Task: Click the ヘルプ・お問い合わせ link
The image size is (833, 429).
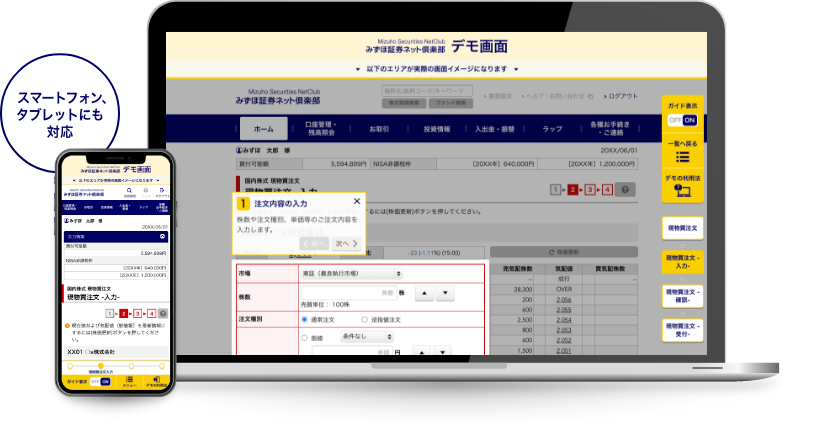Action: pos(556,96)
